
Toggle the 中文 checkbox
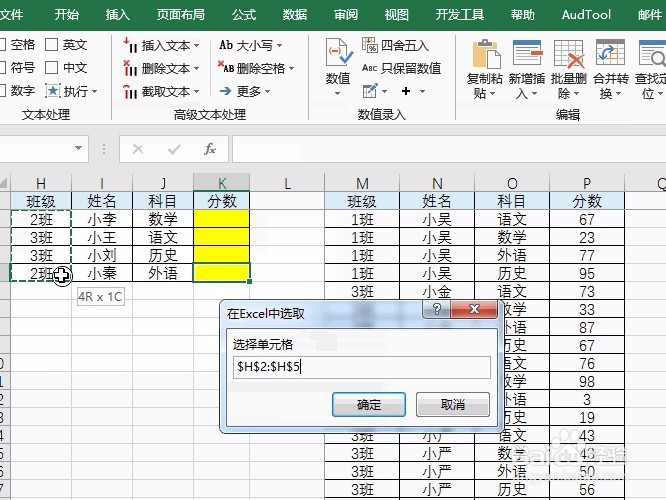tap(51, 67)
